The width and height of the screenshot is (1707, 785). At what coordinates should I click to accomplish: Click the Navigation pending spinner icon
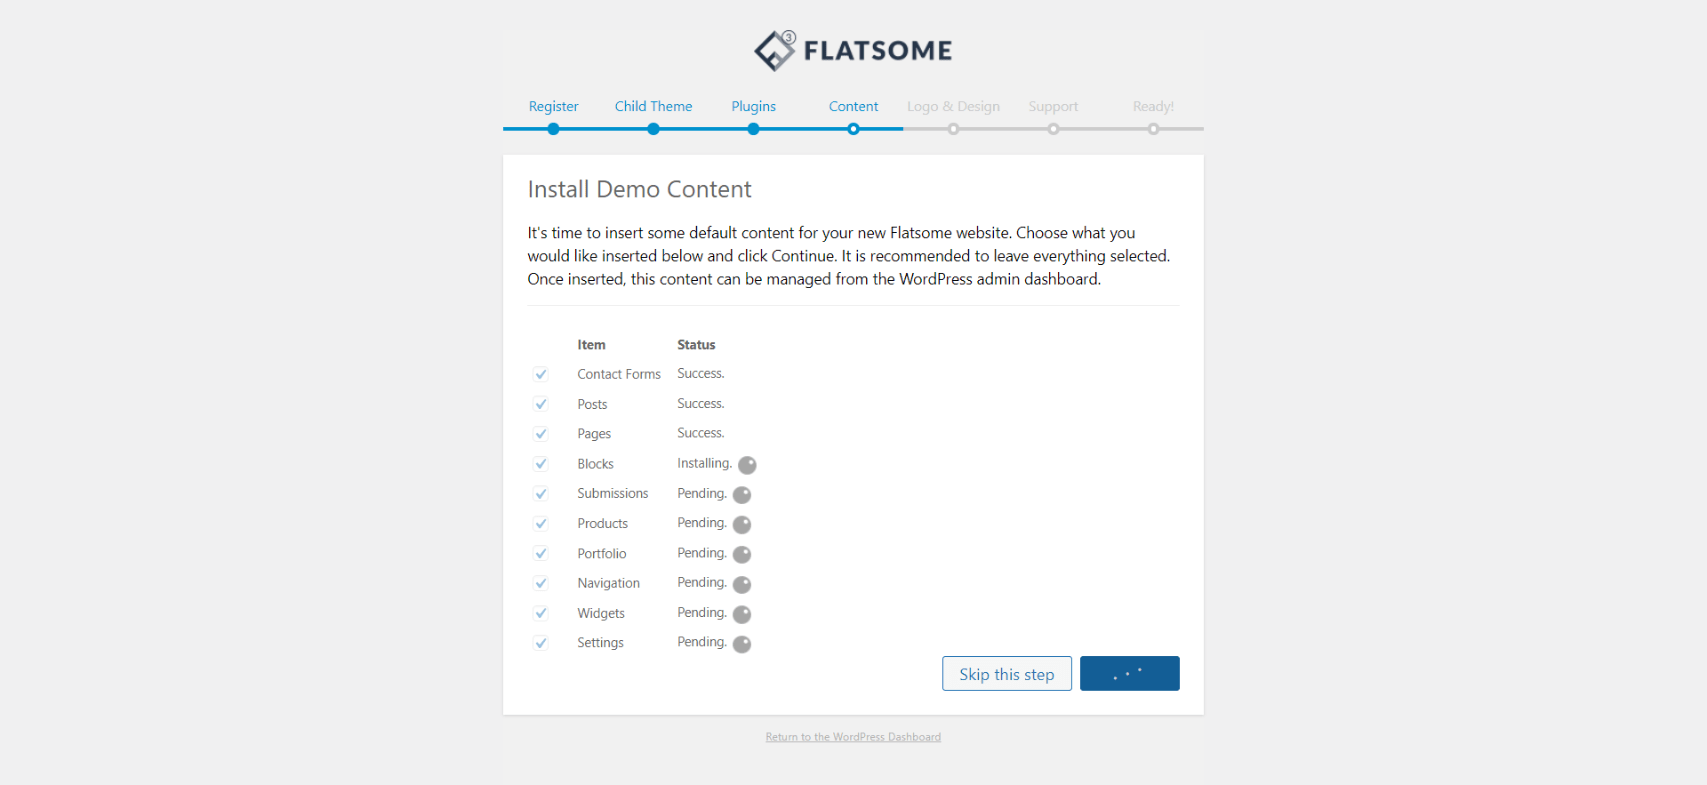click(x=742, y=585)
